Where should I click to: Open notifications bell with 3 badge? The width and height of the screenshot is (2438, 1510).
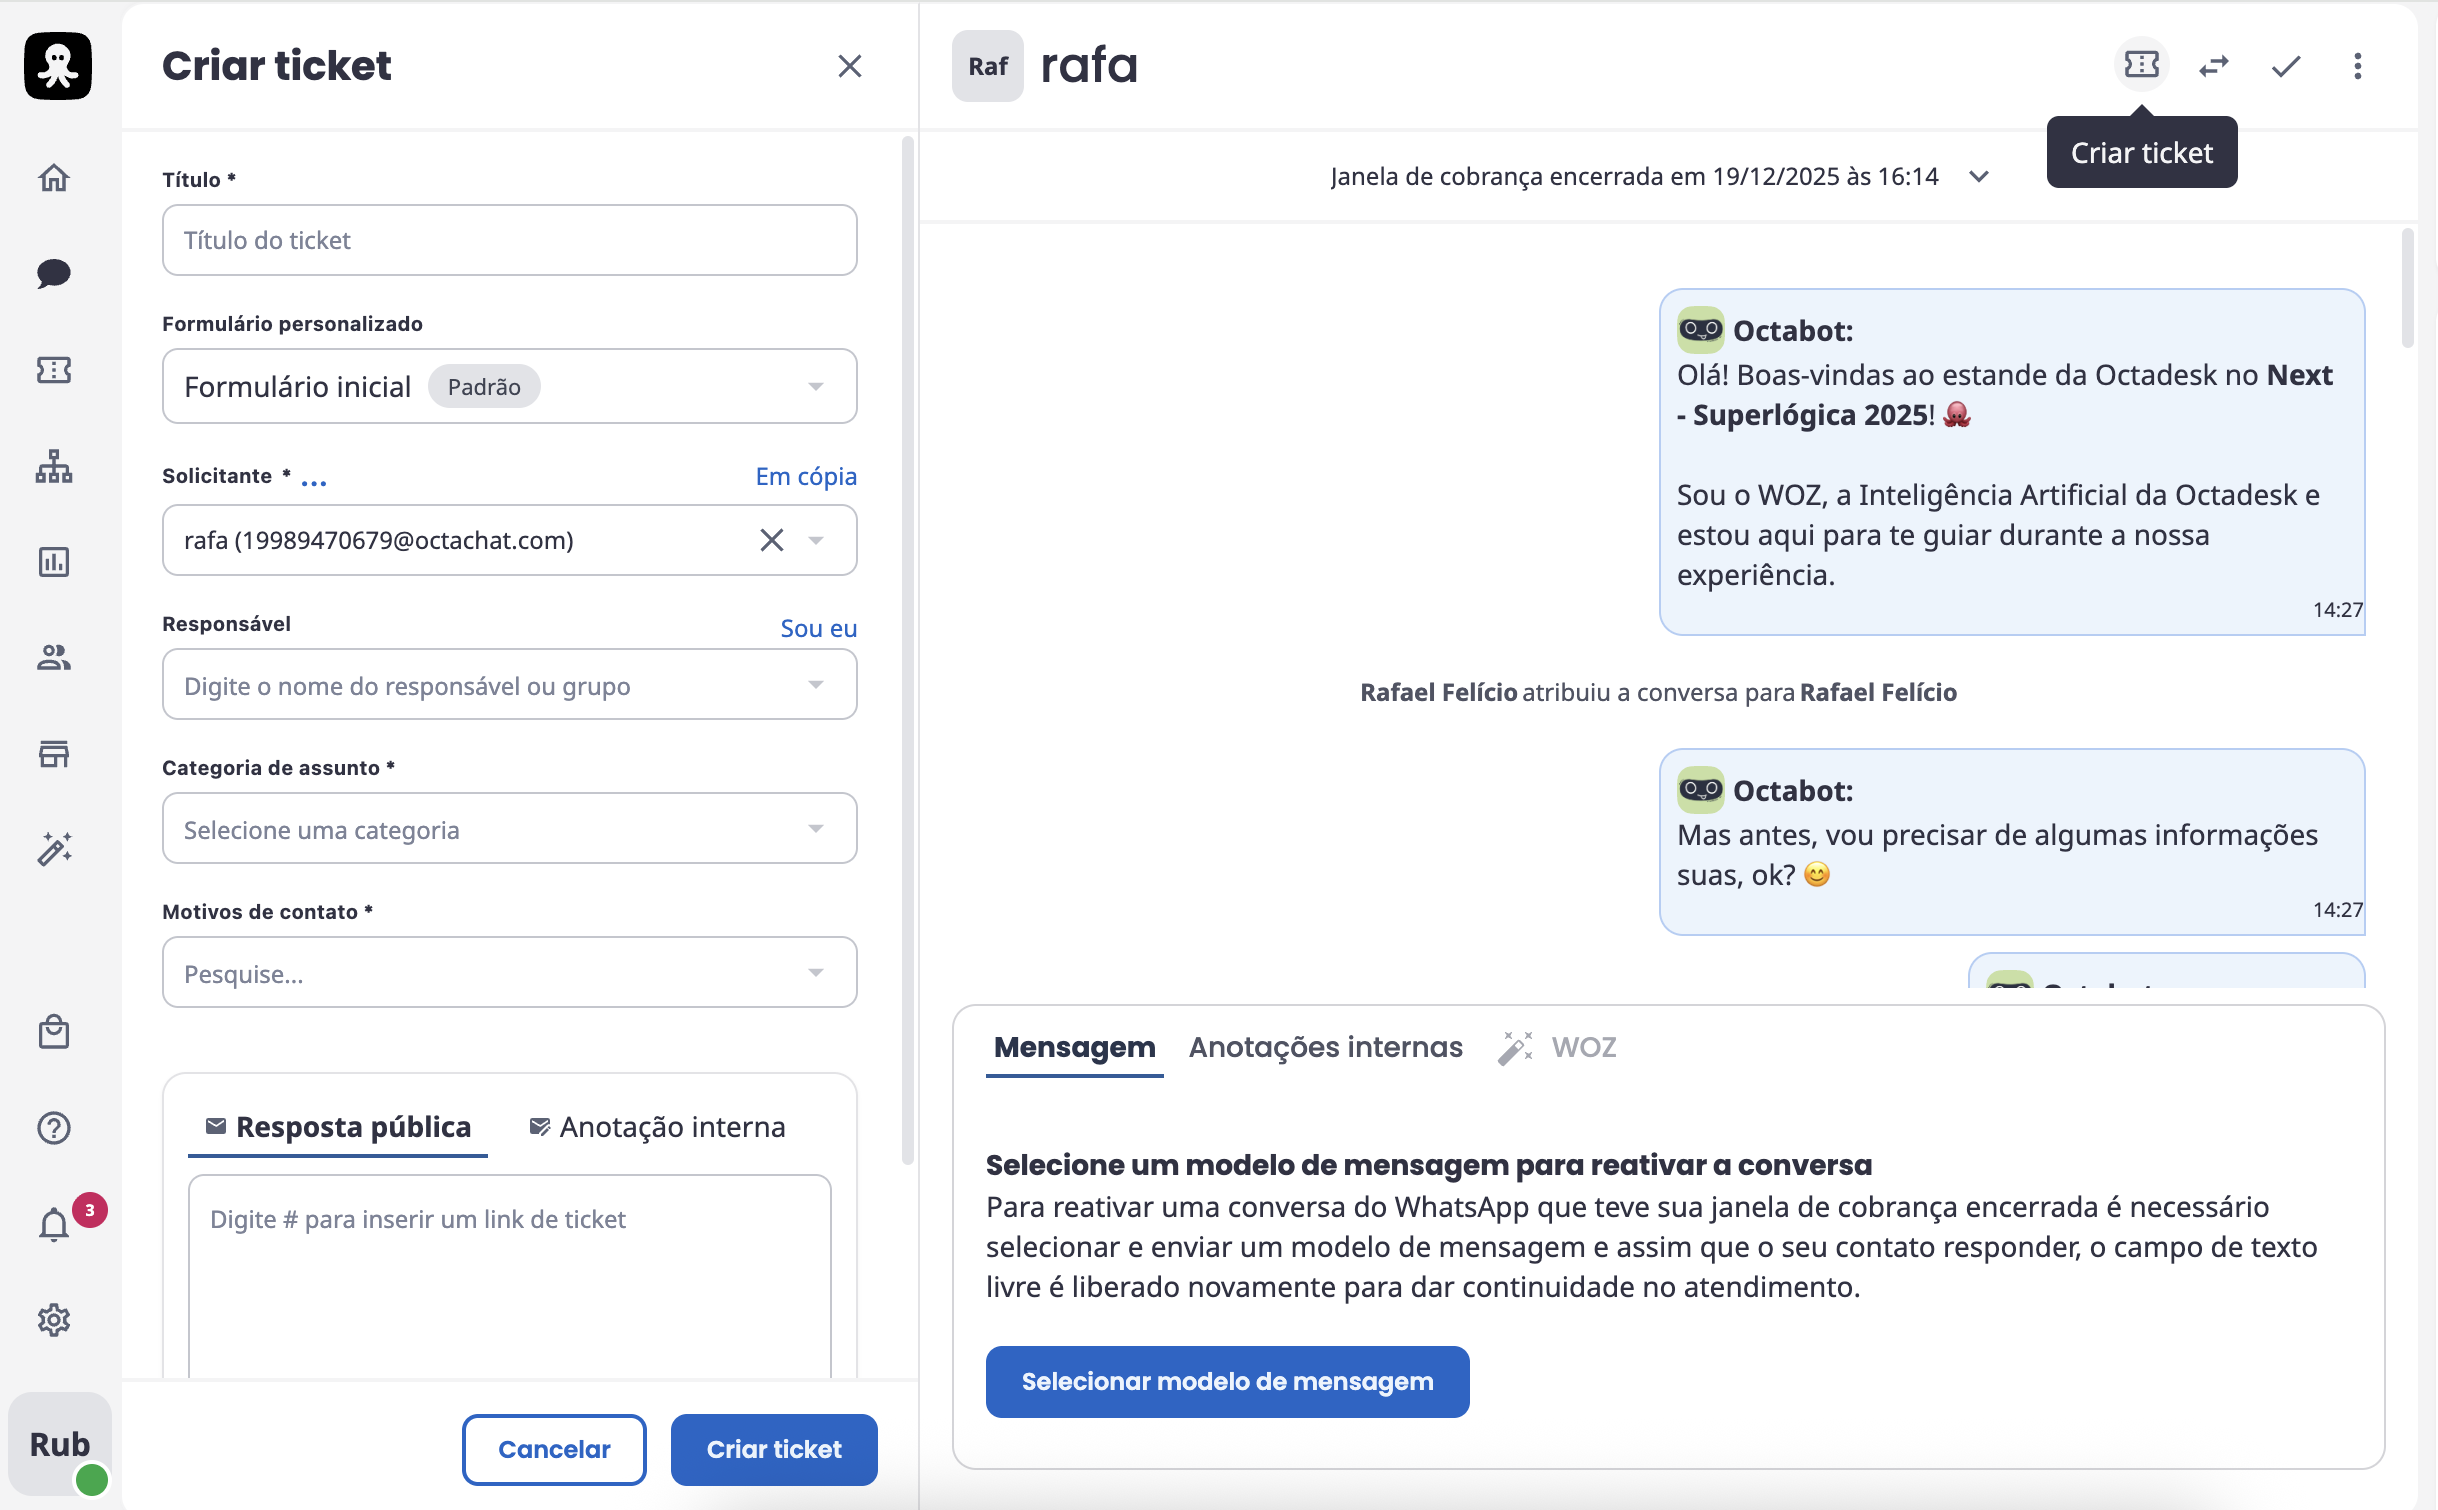[54, 1224]
